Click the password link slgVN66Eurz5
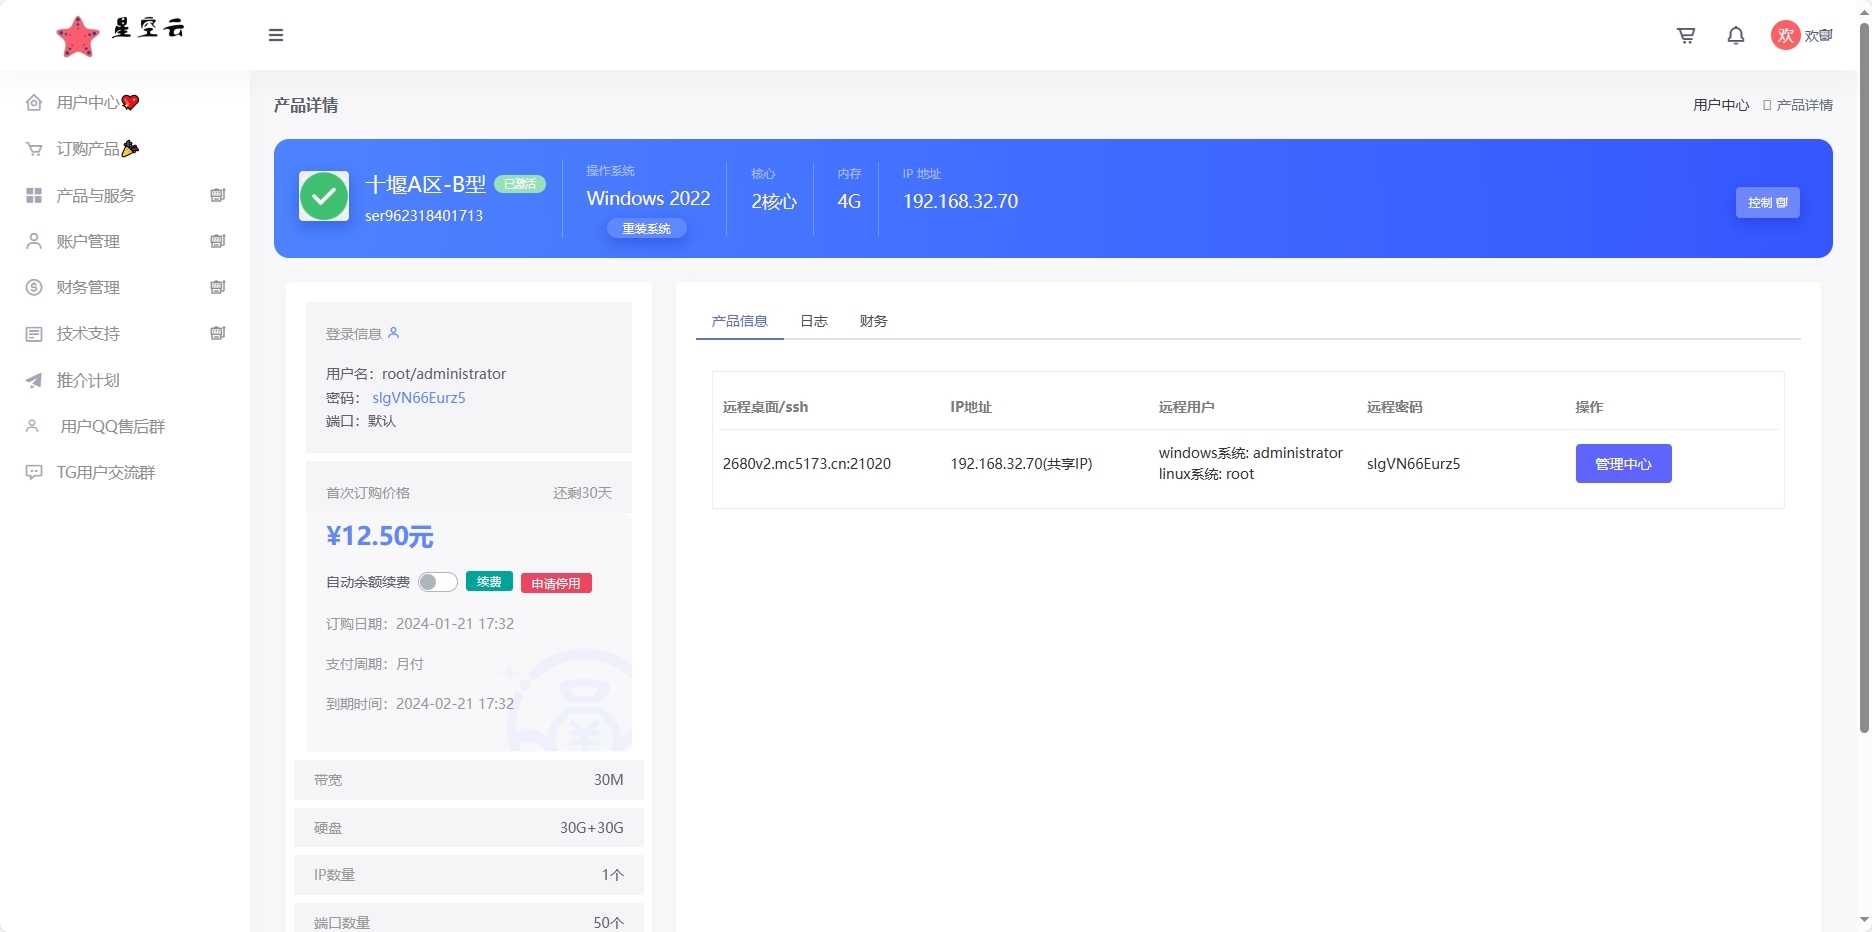 pyautogui.click(x=419, y=397)
